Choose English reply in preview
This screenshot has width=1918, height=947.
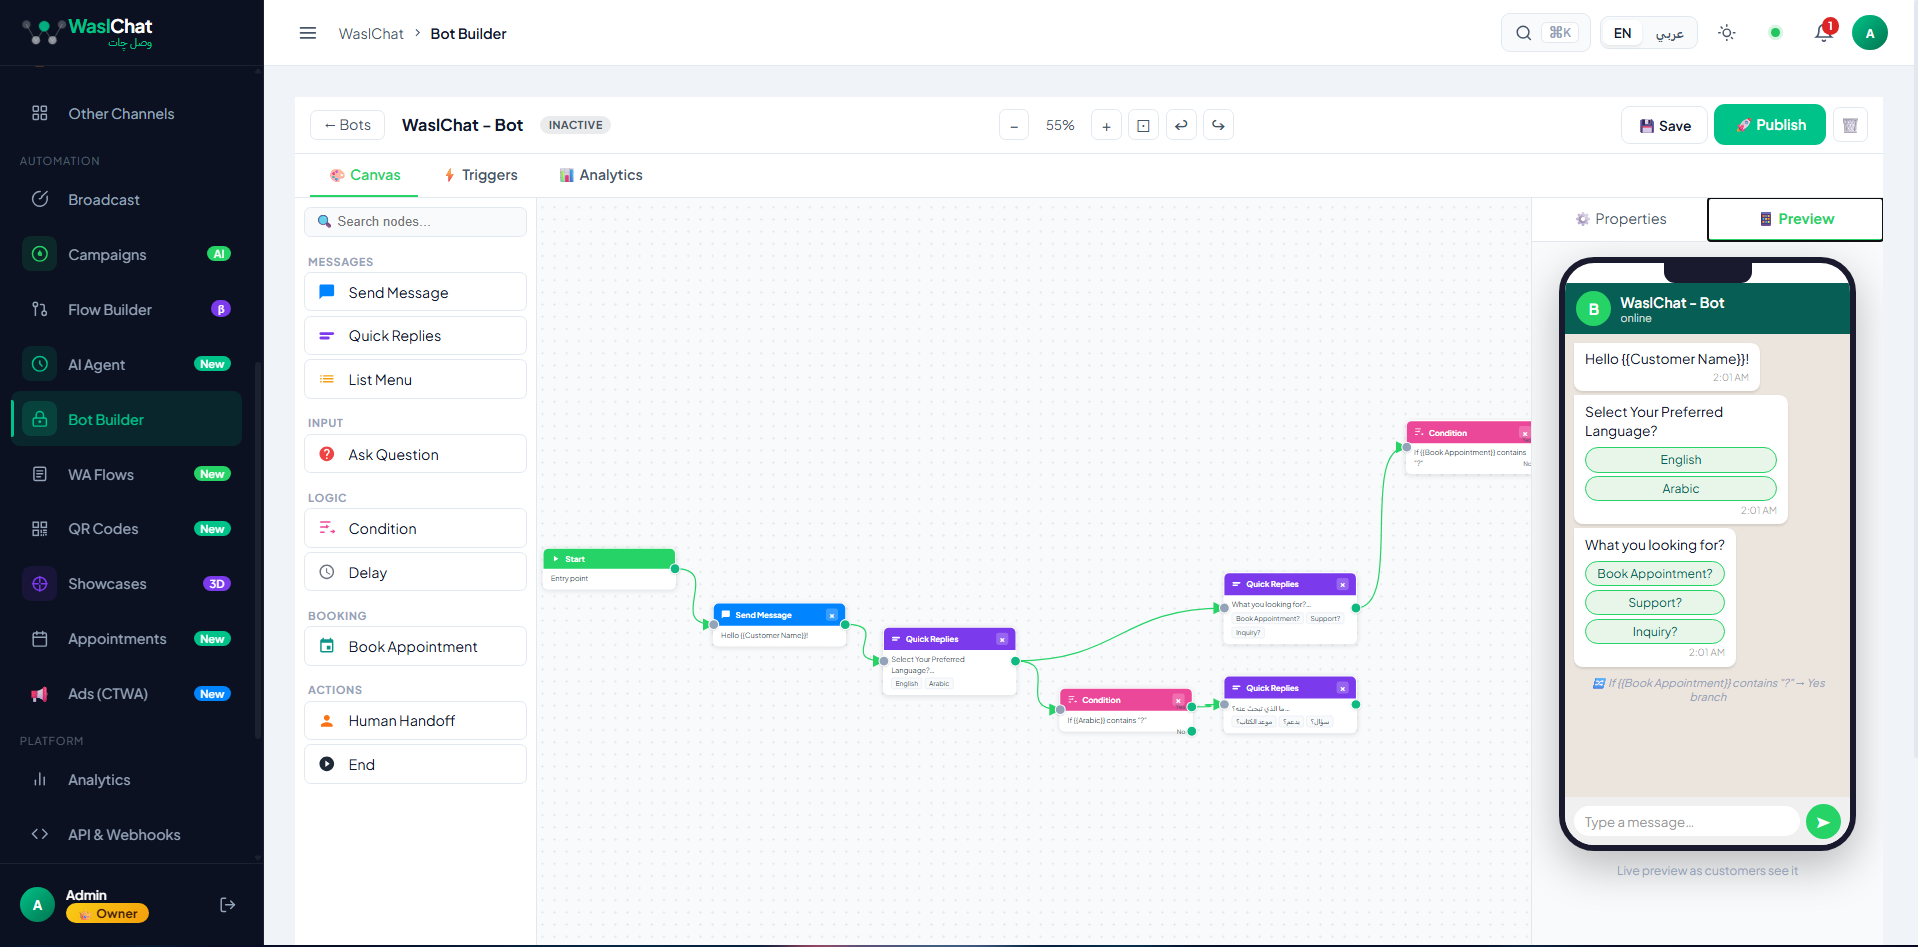pos(1681,460)
